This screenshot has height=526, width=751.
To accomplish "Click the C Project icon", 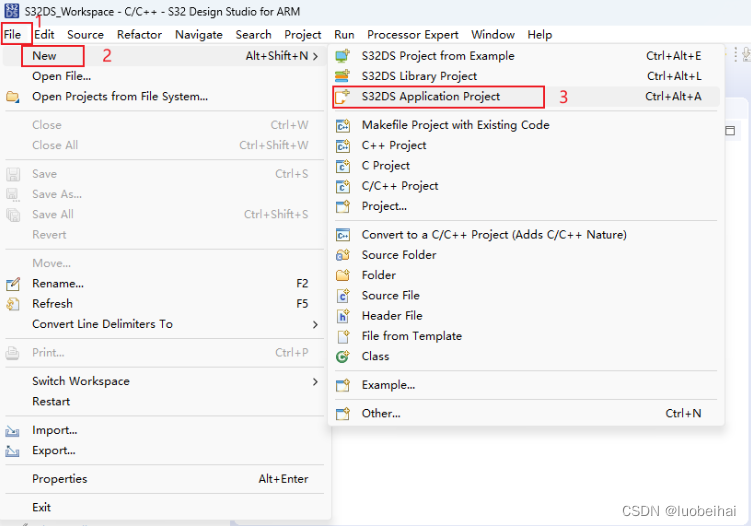I will (343, 166).
